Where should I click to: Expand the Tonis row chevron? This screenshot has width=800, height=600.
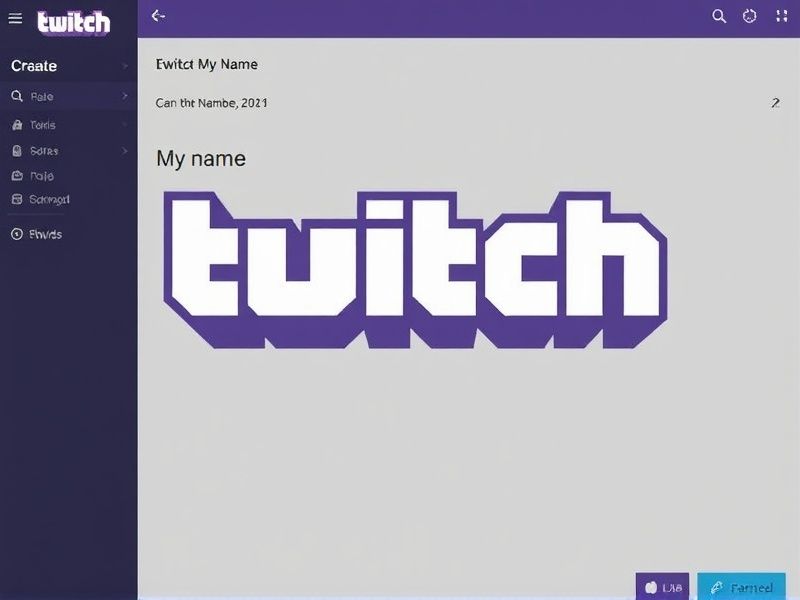click(125, 124)
